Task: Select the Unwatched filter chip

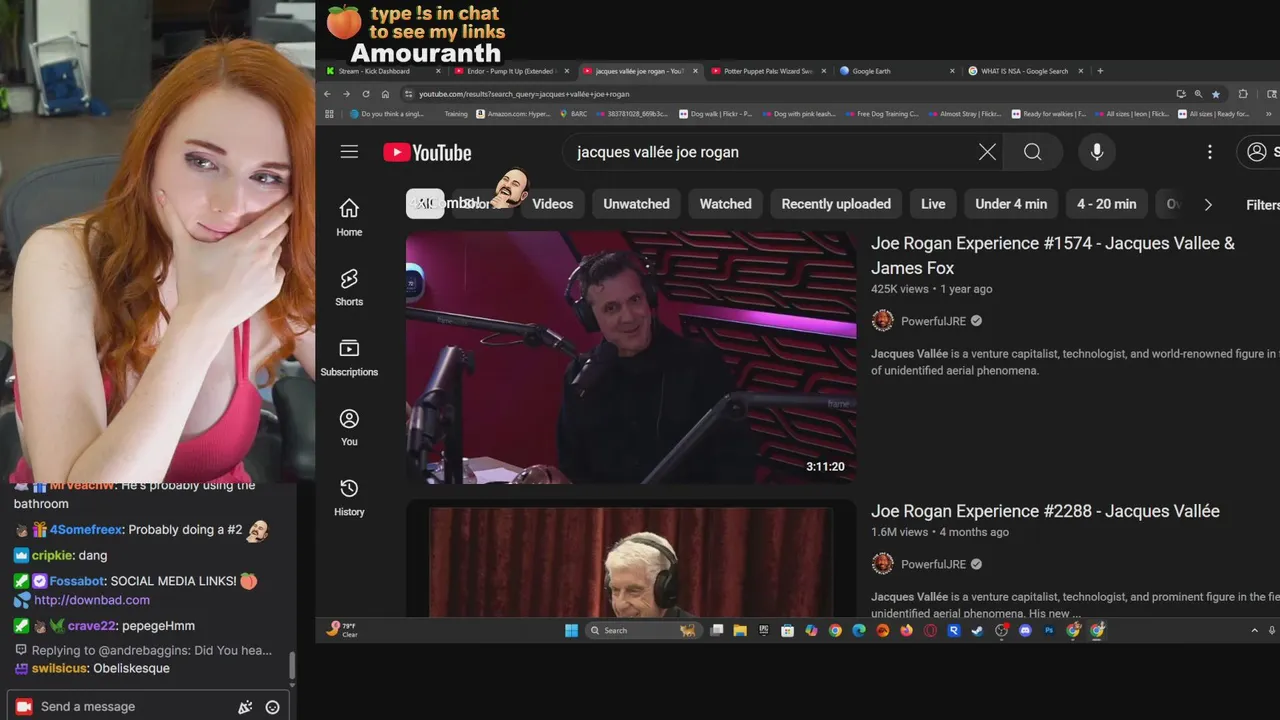Action: (x=636, y=204)
